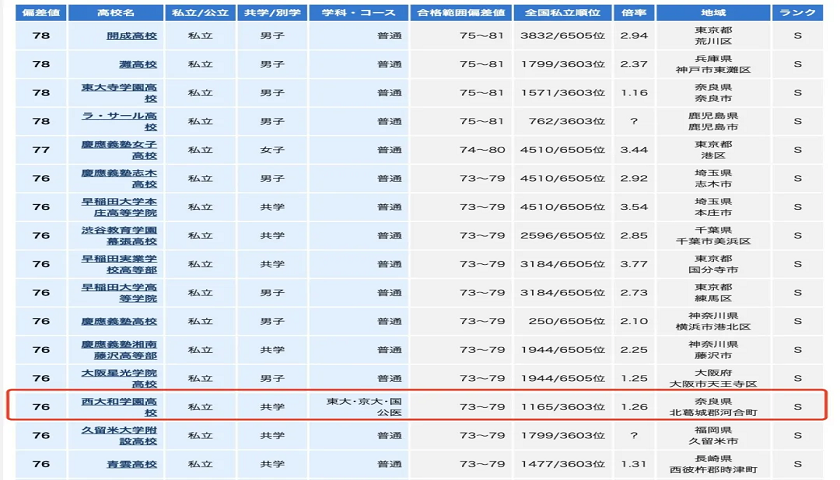The width and height of the screenshot is (840, 480).
Task: Open the 開成高校 school link
Action: [118, 35]
